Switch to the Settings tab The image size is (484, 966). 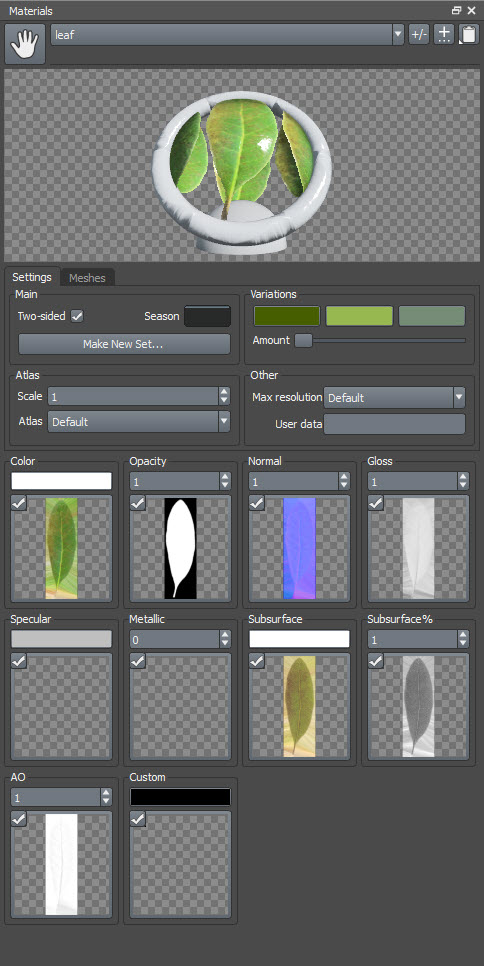click(x=32, y=277)
